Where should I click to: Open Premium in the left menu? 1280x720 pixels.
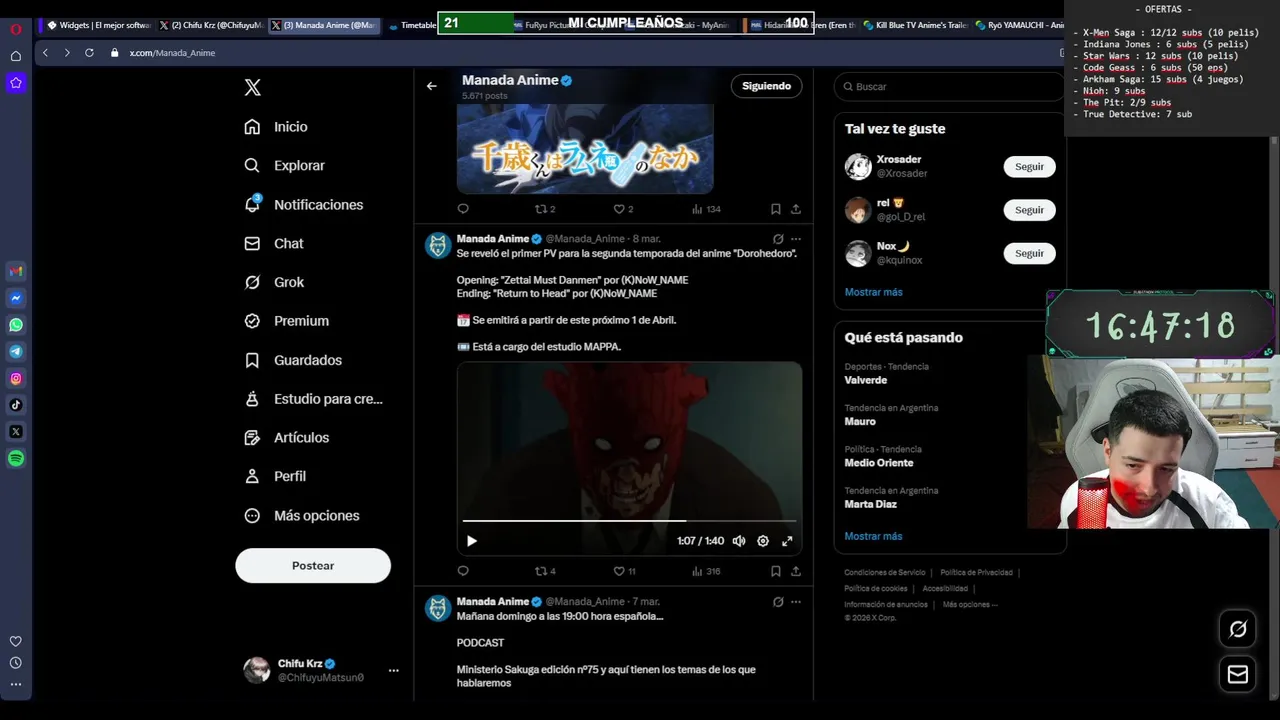pyautogui.click(x=287, y=321)
